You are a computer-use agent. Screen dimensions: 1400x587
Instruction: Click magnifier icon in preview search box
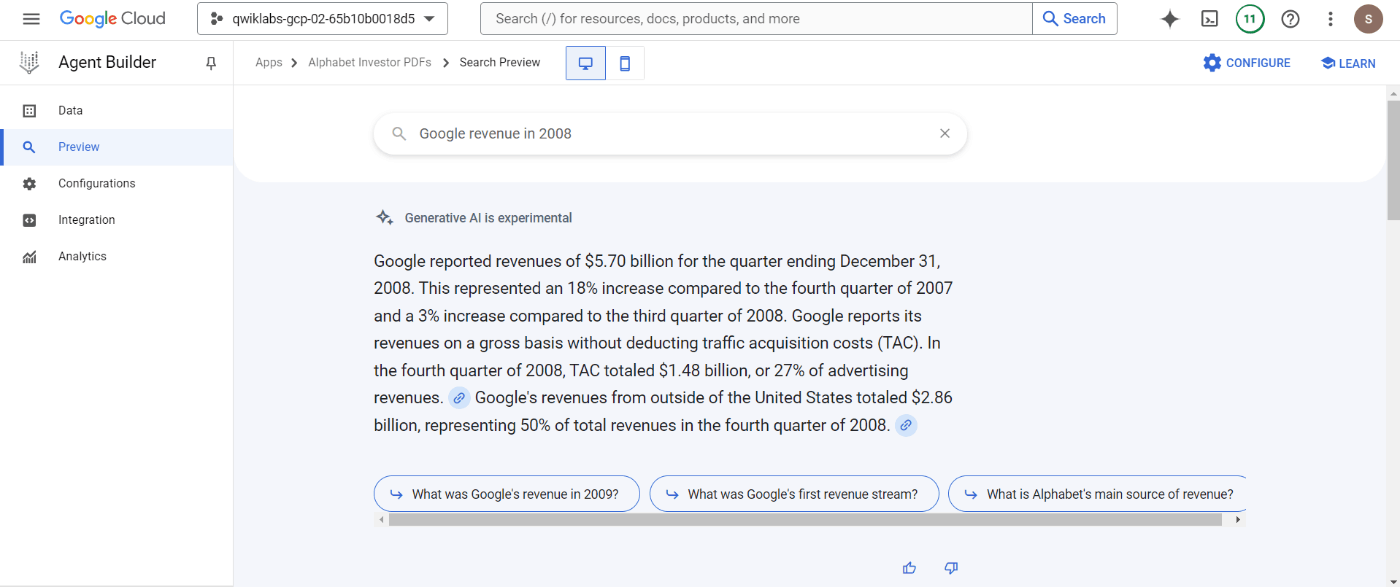click(398, 134)
